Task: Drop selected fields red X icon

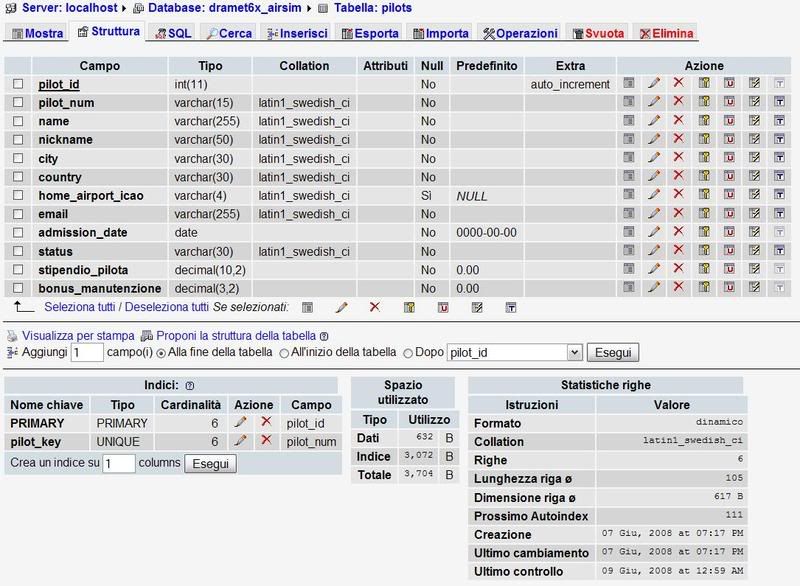Action: [374, 307]
